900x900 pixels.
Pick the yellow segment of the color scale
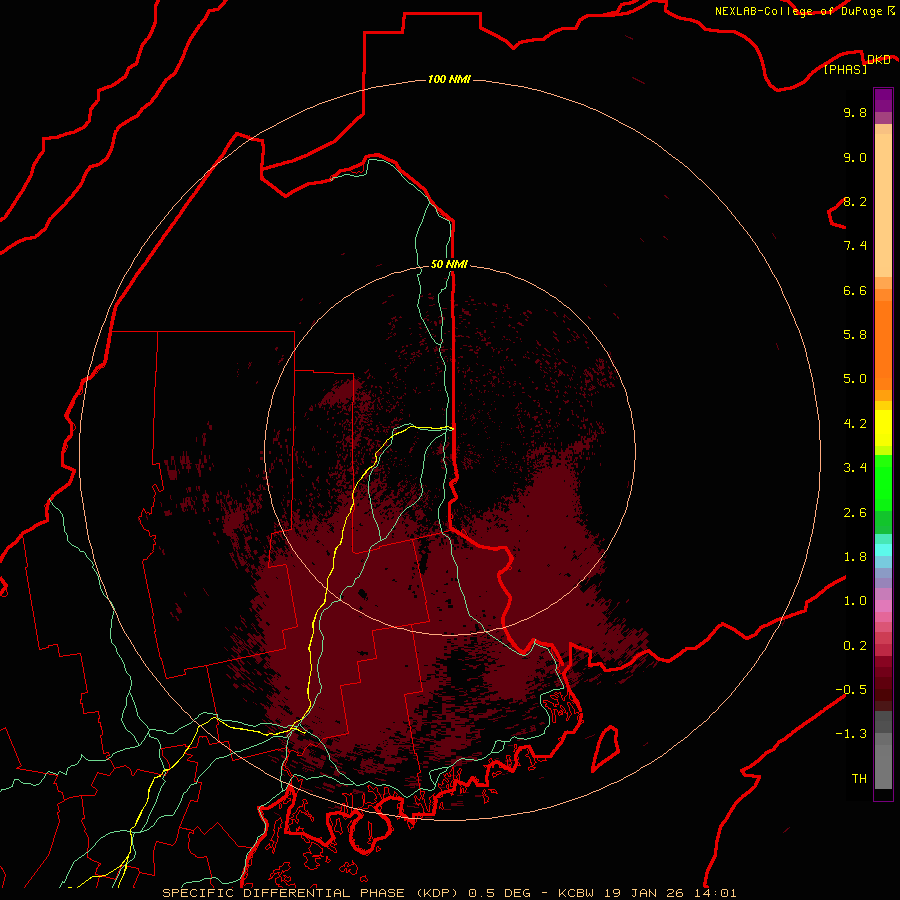point(883,428)
